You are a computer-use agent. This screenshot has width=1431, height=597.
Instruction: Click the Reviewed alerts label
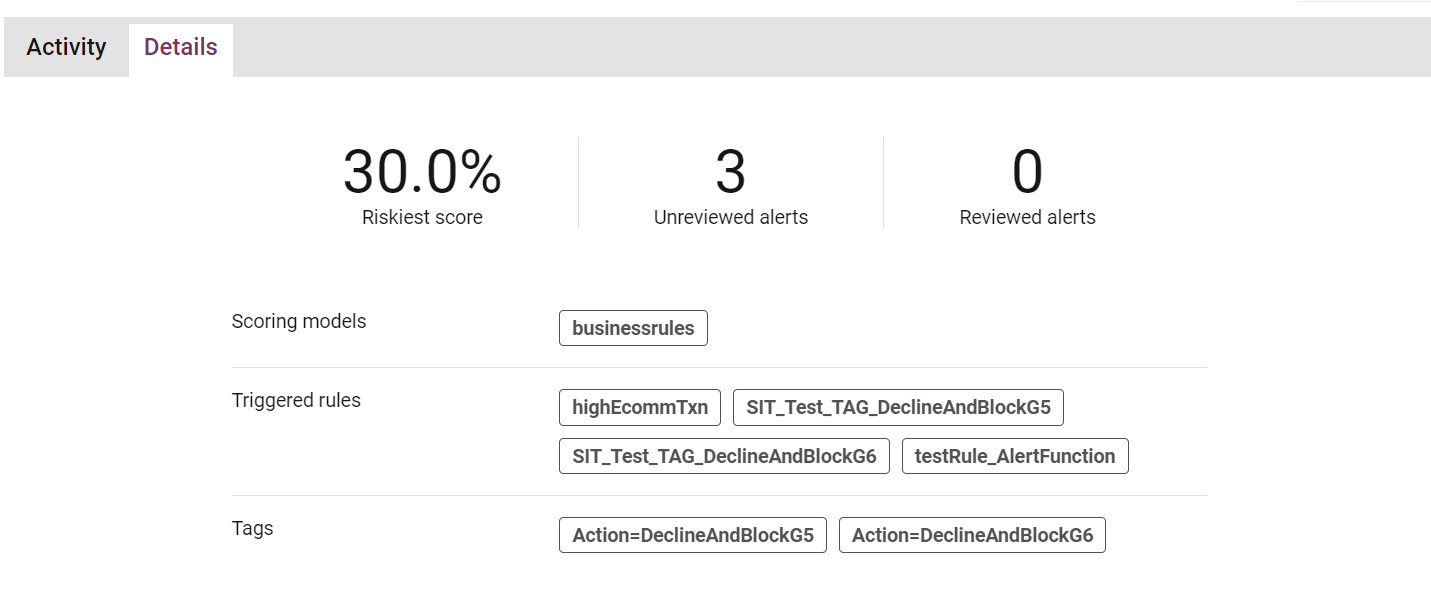[x=1027, y=217]
